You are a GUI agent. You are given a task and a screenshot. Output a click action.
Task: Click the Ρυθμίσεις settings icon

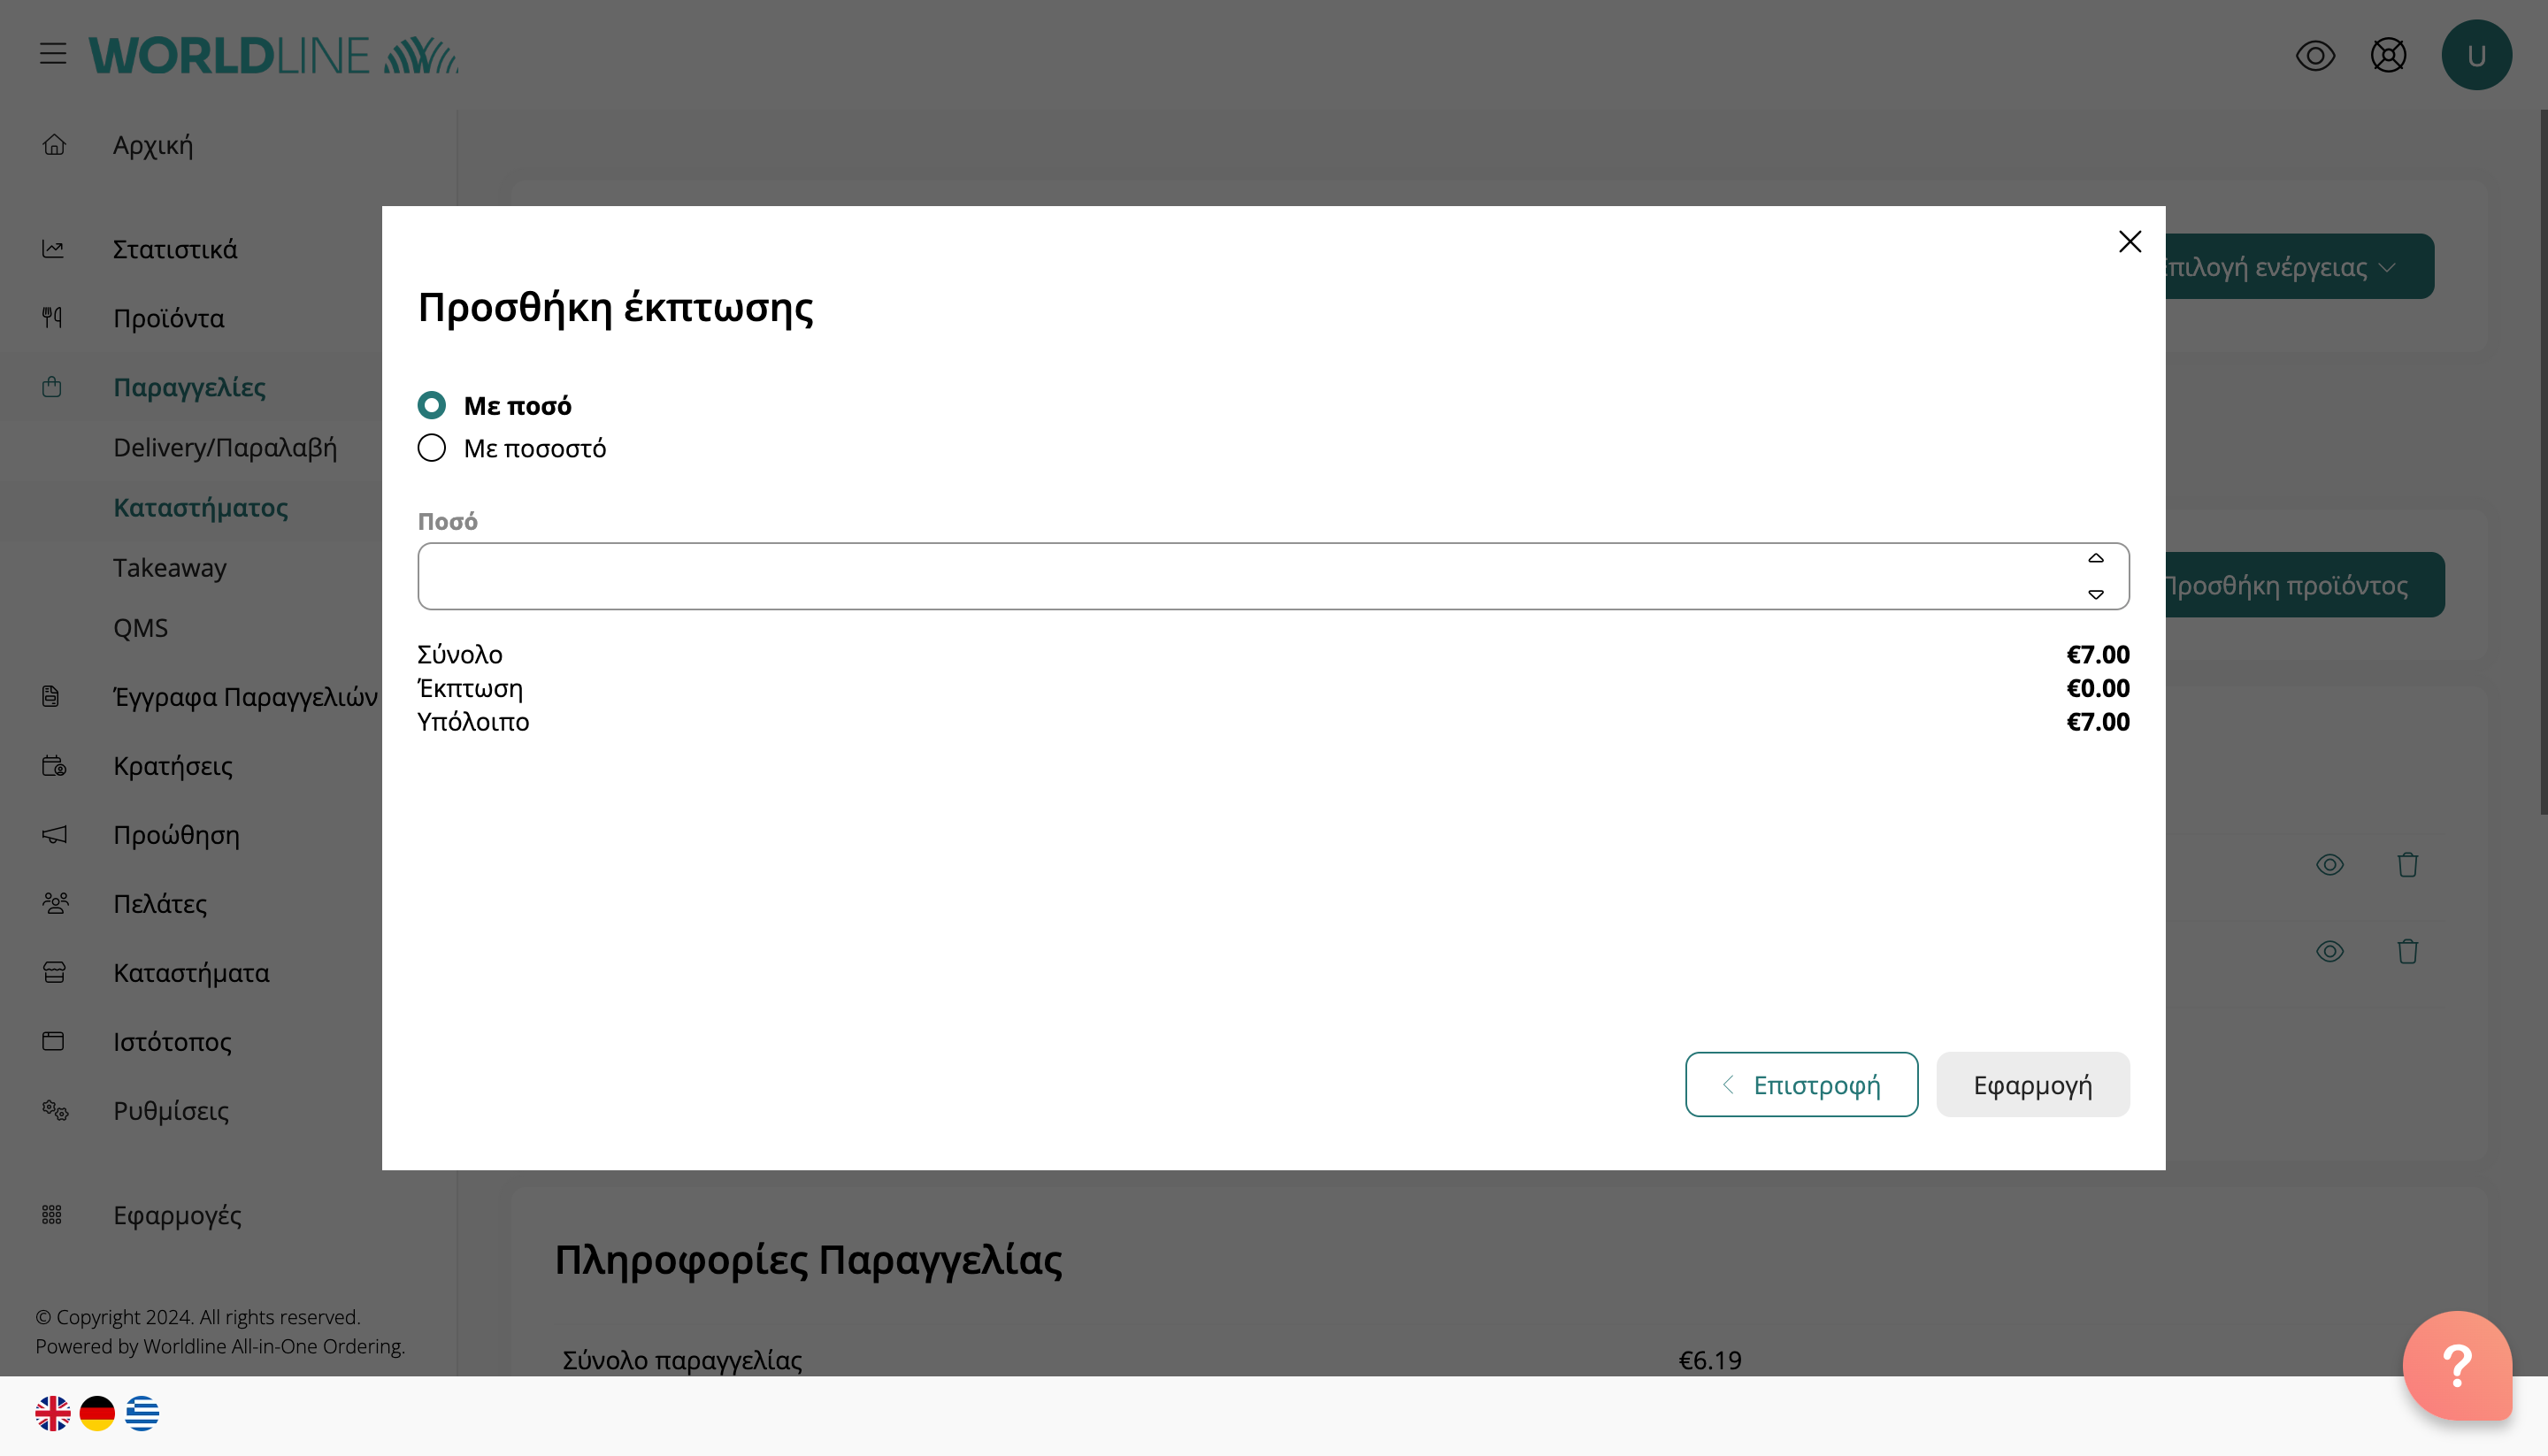point(54,1110)
